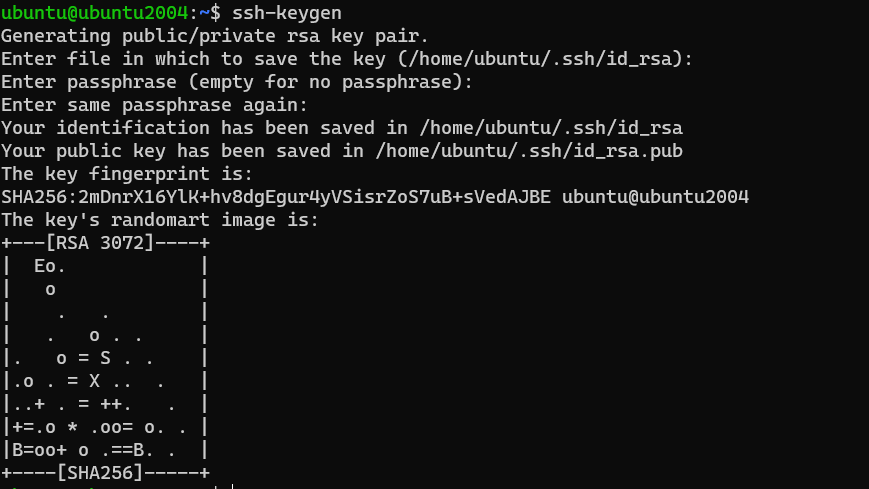Click the 'Enter same passphrase again' line
Screen dimensions: 869x489
(154, 105)
